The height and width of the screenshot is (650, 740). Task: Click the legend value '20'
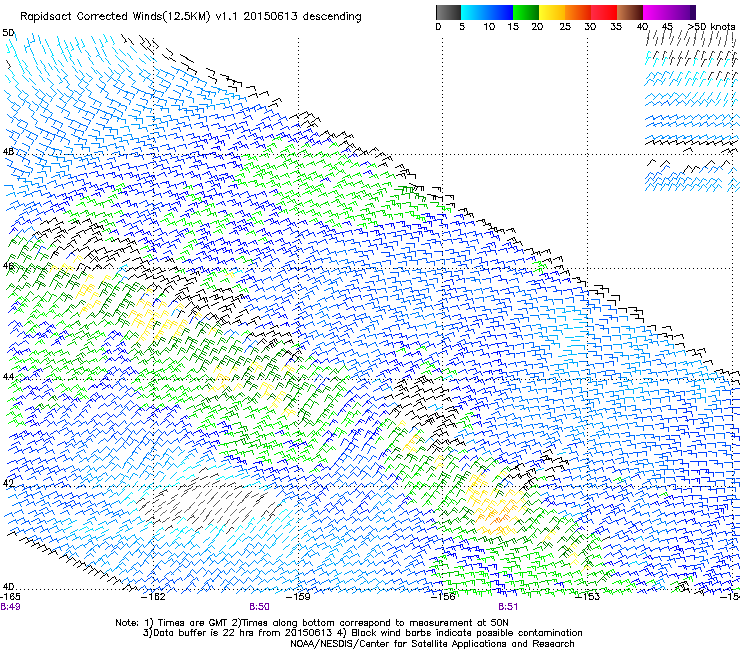tap(537, 27)
